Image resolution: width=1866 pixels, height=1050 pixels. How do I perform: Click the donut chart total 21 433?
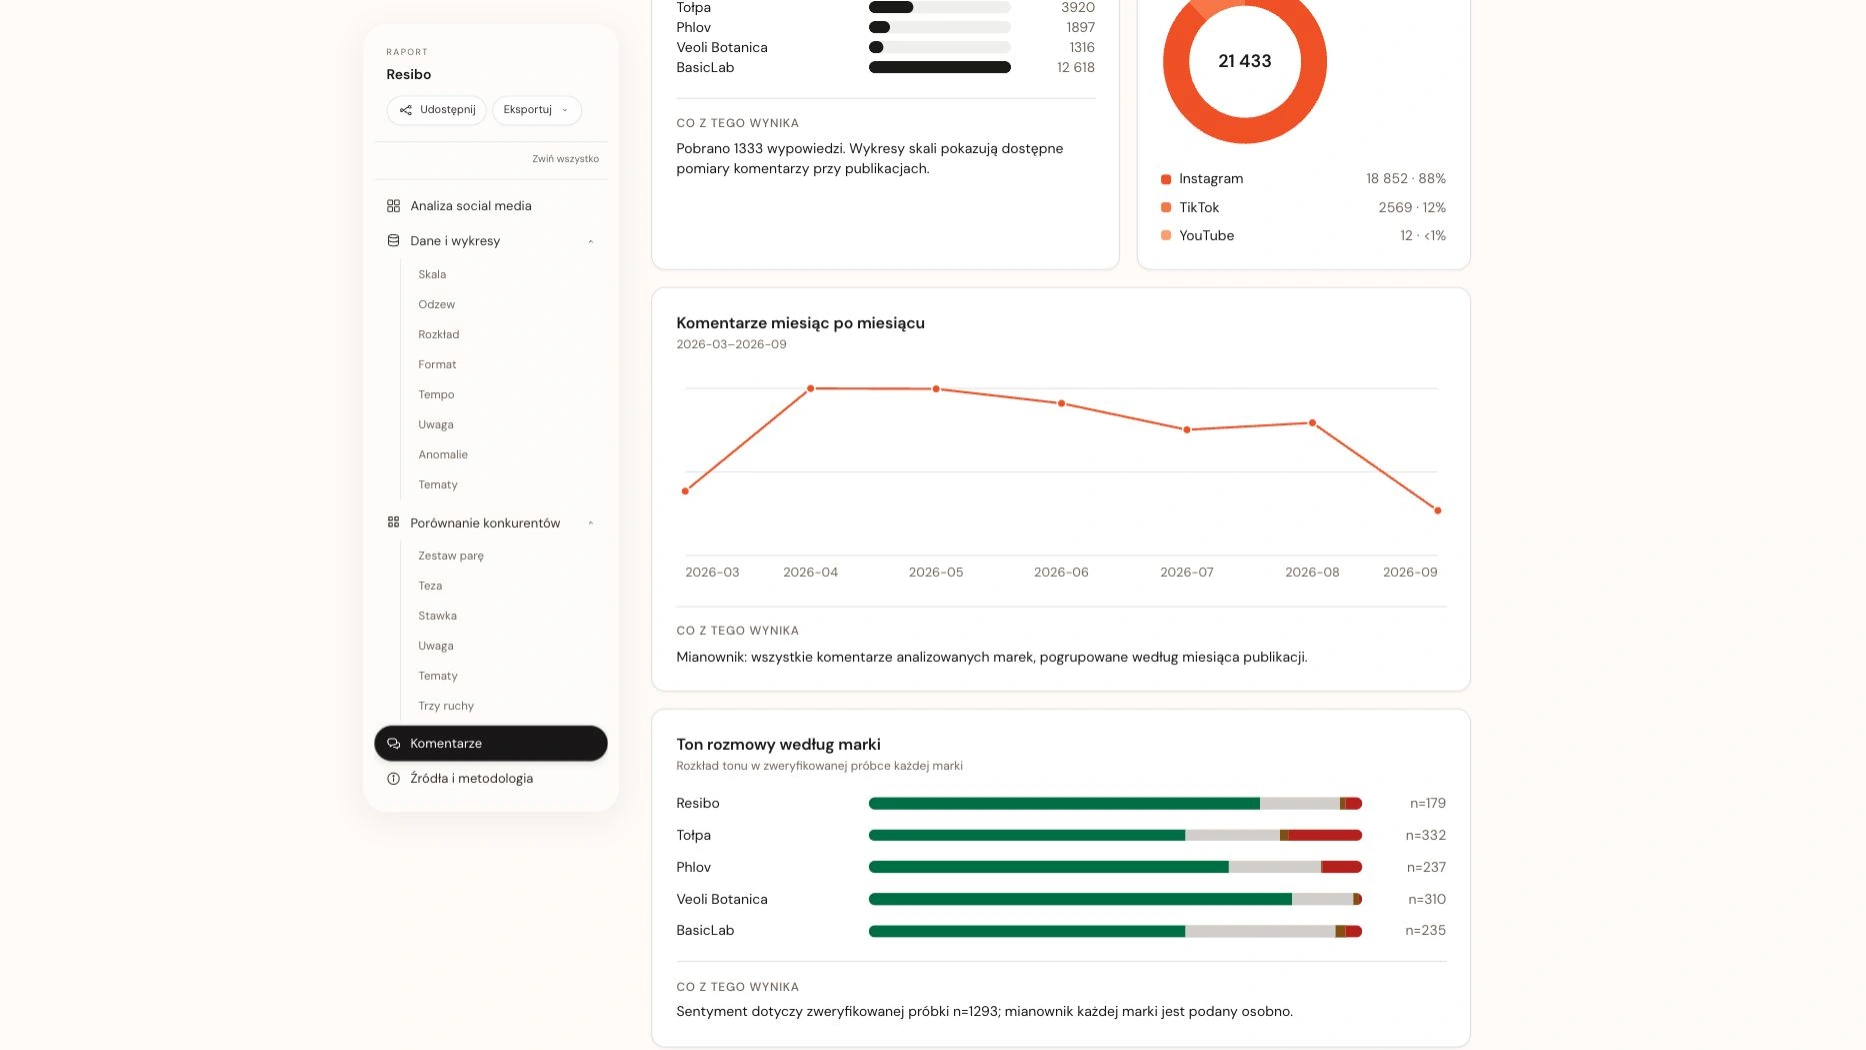[1245, 61]
